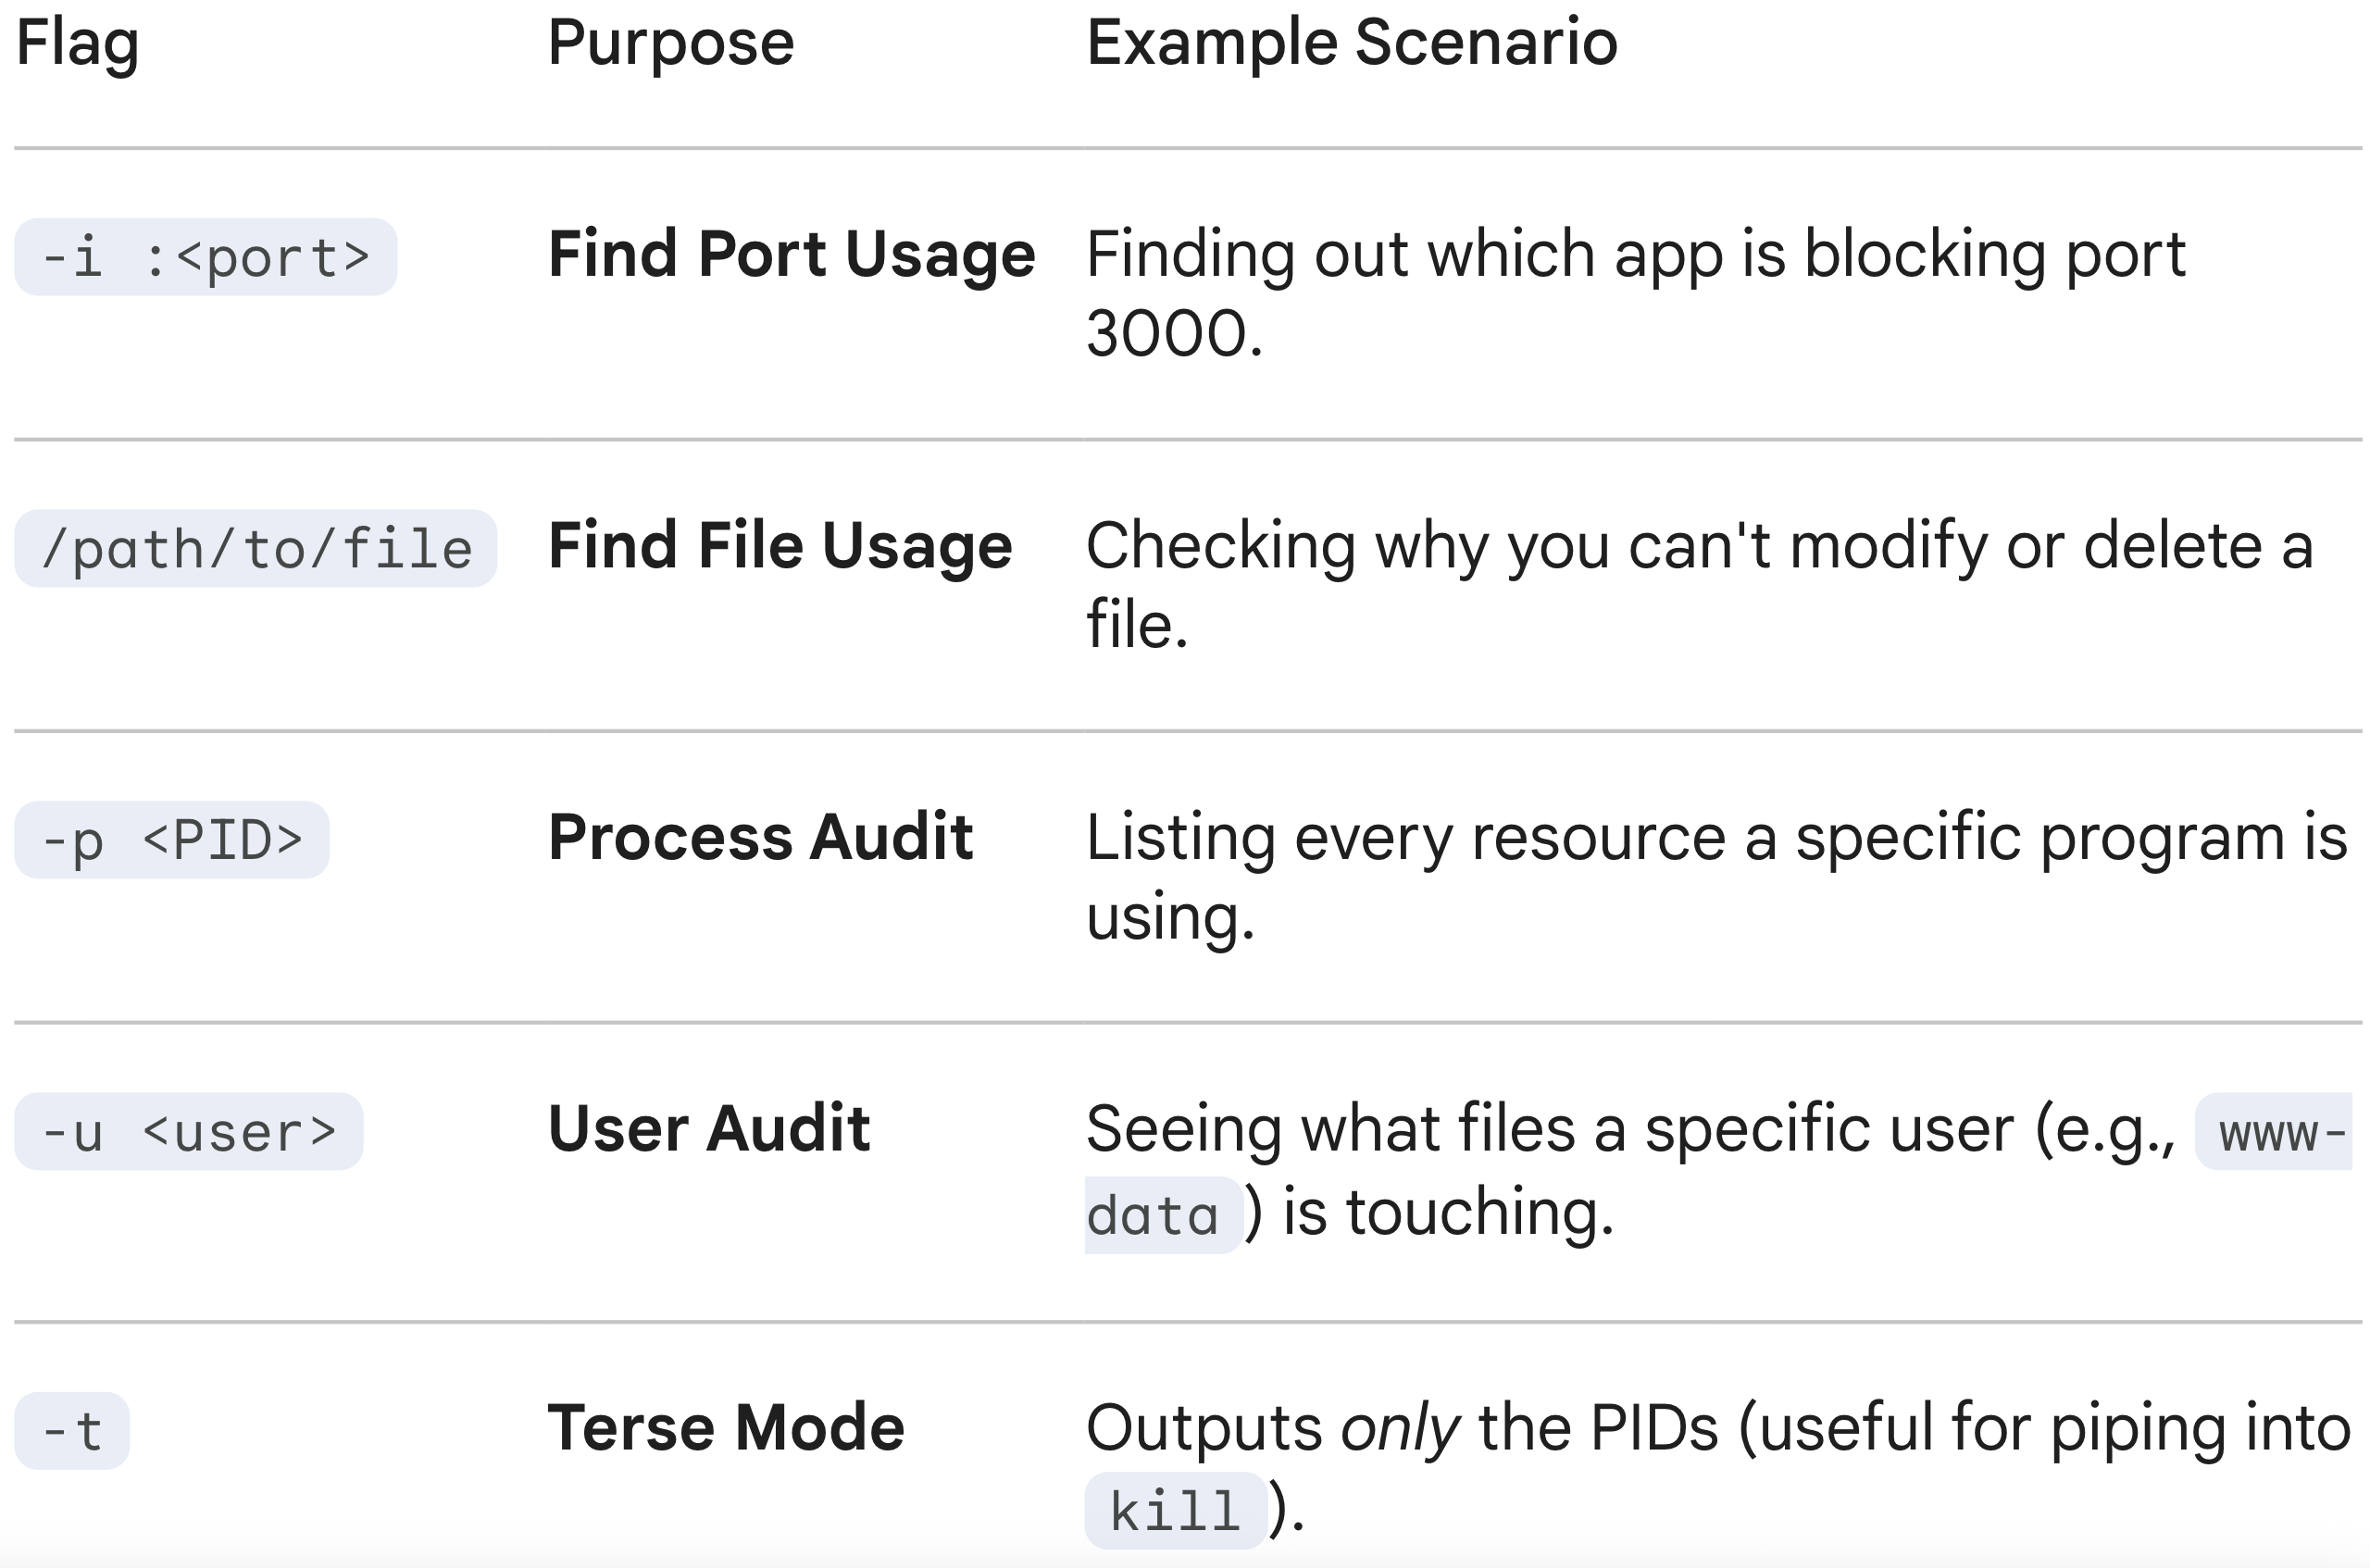Click the Flag column header
The image size is (2370, 1568).
point(77,44)
